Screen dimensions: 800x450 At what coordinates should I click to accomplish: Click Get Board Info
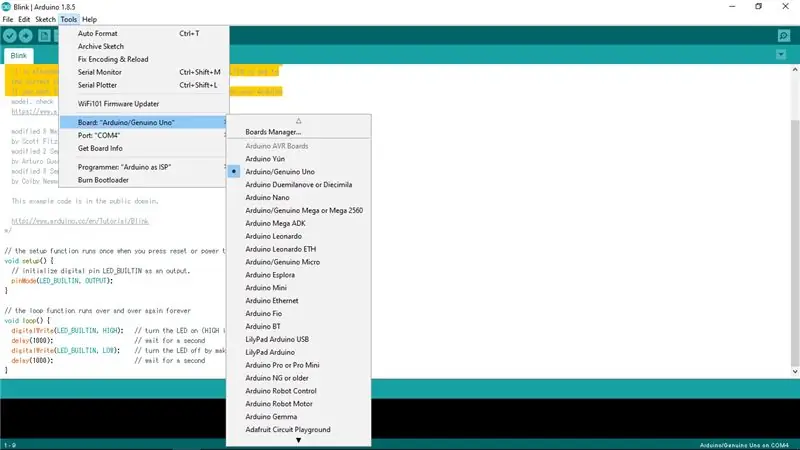pyautogui.click(x=144, y=148)
